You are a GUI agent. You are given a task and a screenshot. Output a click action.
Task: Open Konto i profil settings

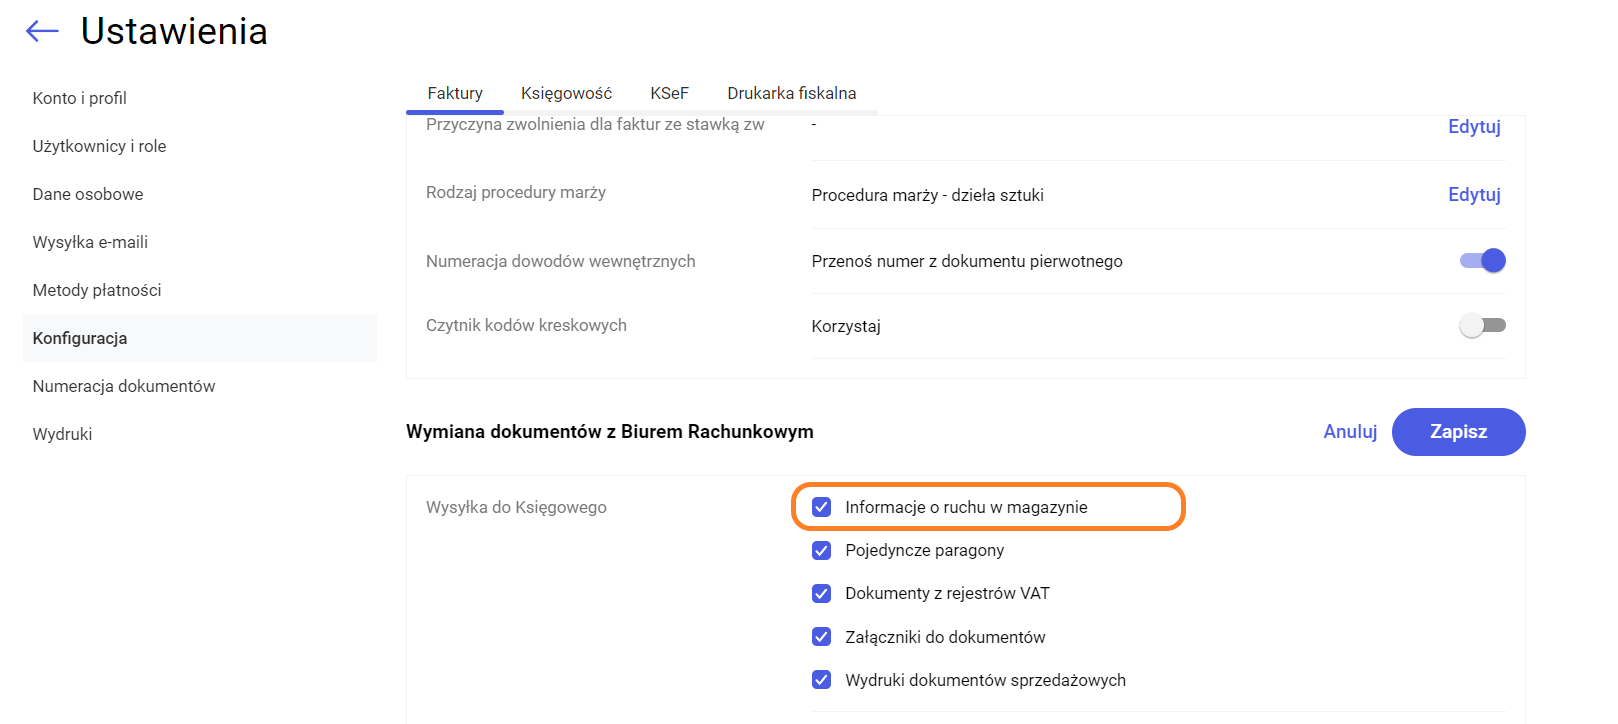click(80, 98)
